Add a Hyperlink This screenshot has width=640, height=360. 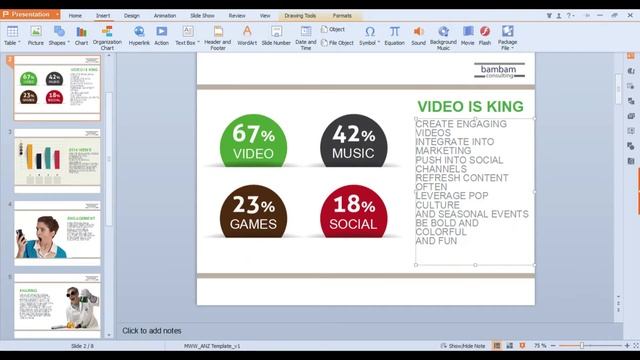[x=139, y=35]
